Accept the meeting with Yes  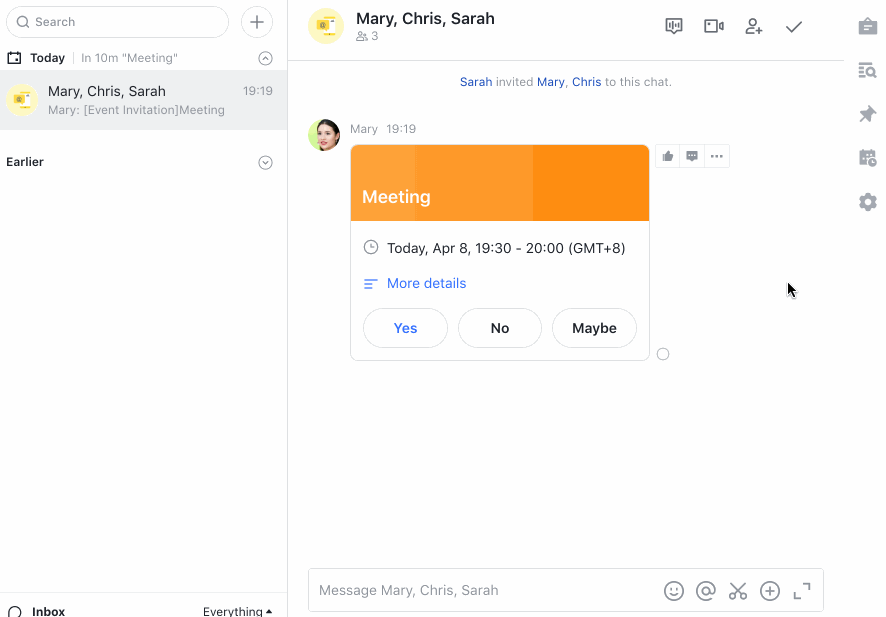pos(405,328)
